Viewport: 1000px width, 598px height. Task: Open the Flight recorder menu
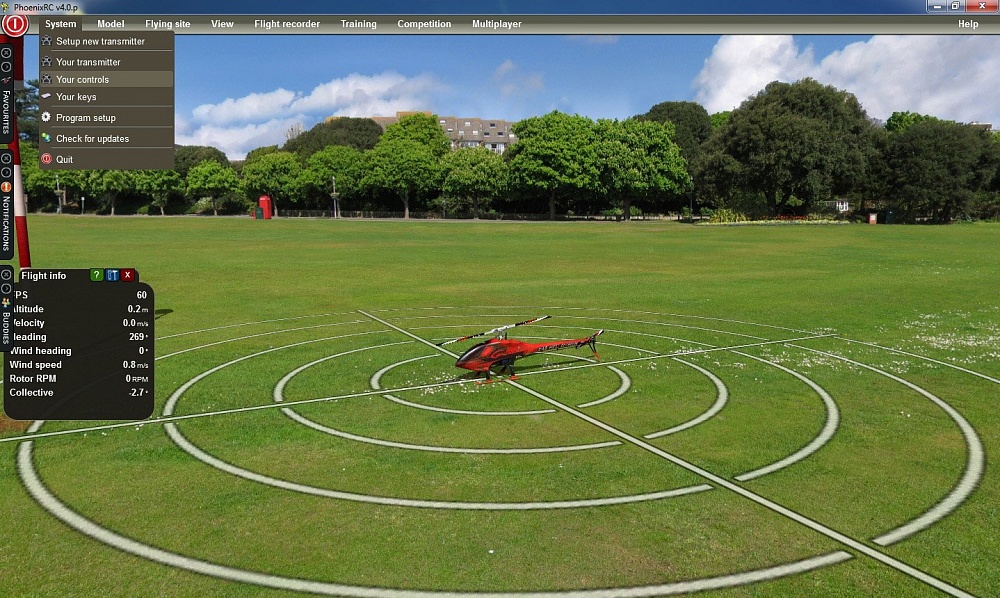(x=287, y=24)
